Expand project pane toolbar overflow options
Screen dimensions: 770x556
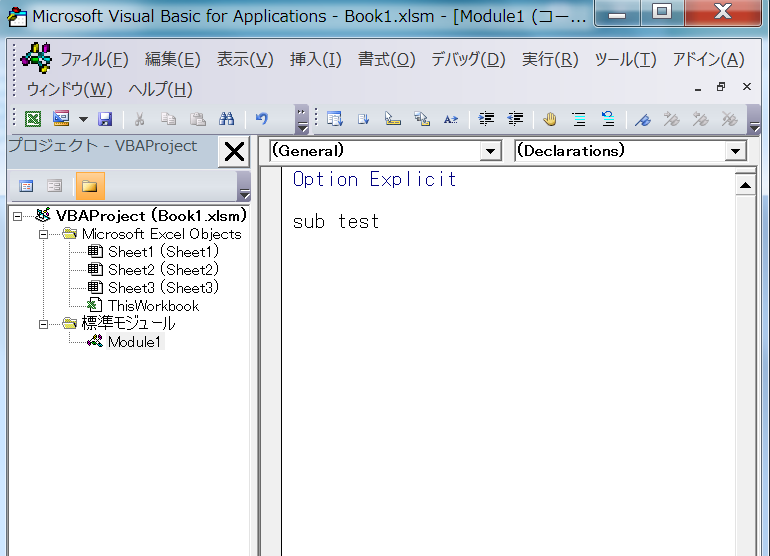244,187
